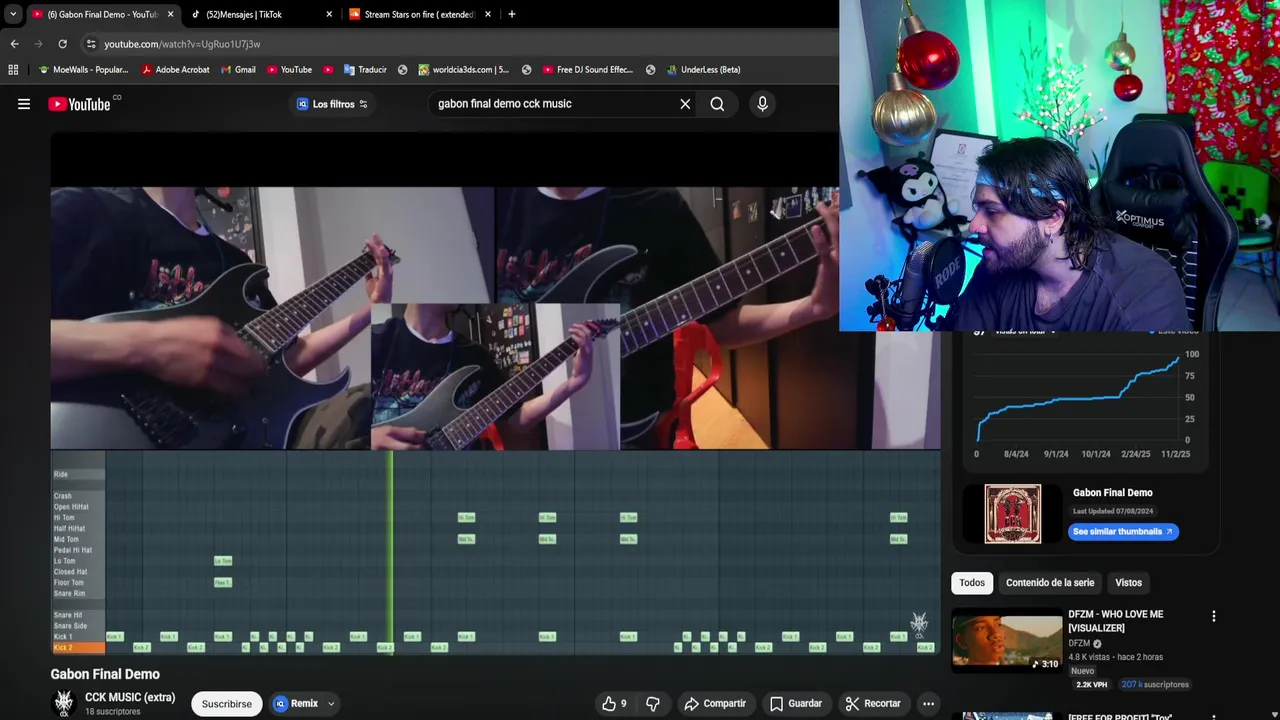Select the Vistos filter chip
The height and width of the screenshot is (720, 1280).
pyautogui.click(x=1128, y=583)
